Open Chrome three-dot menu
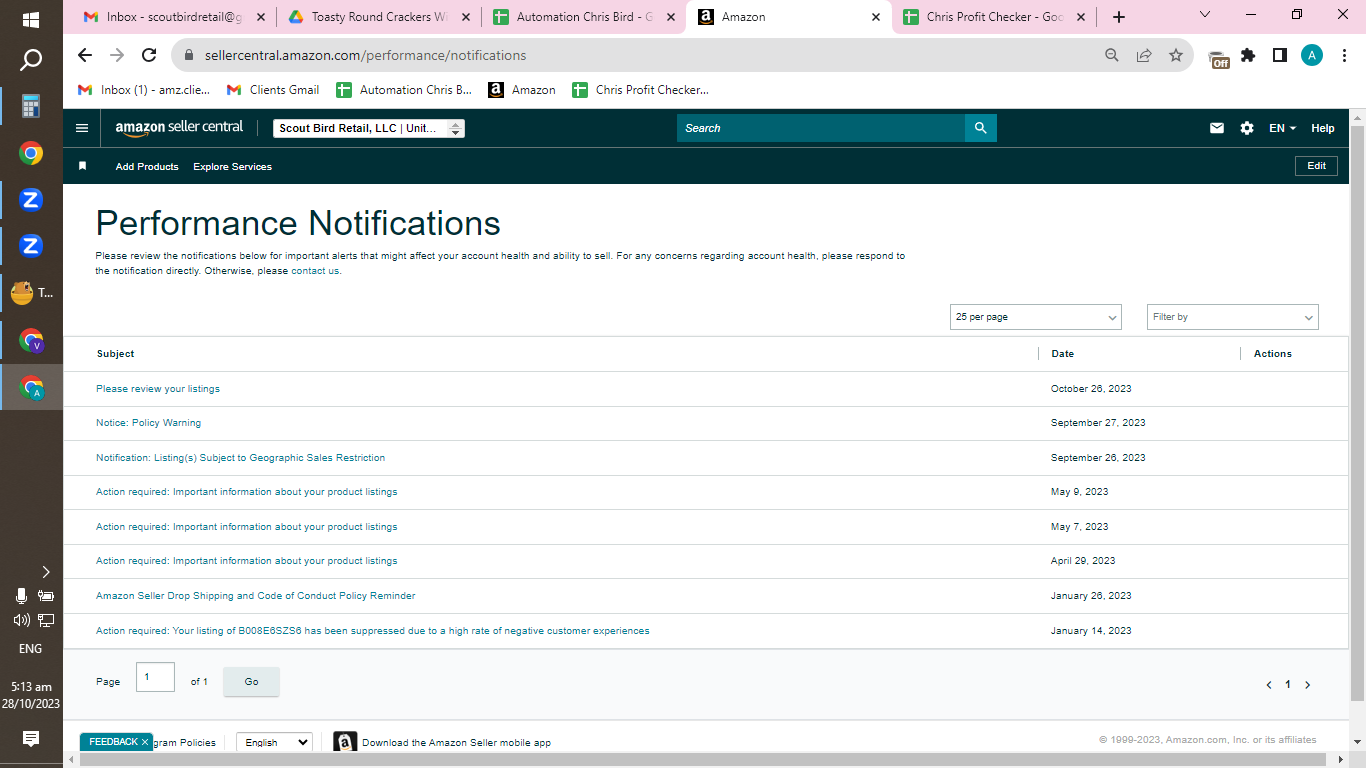The height and width of the screenshot is (768, 1366). click(x=1344, y=56)
